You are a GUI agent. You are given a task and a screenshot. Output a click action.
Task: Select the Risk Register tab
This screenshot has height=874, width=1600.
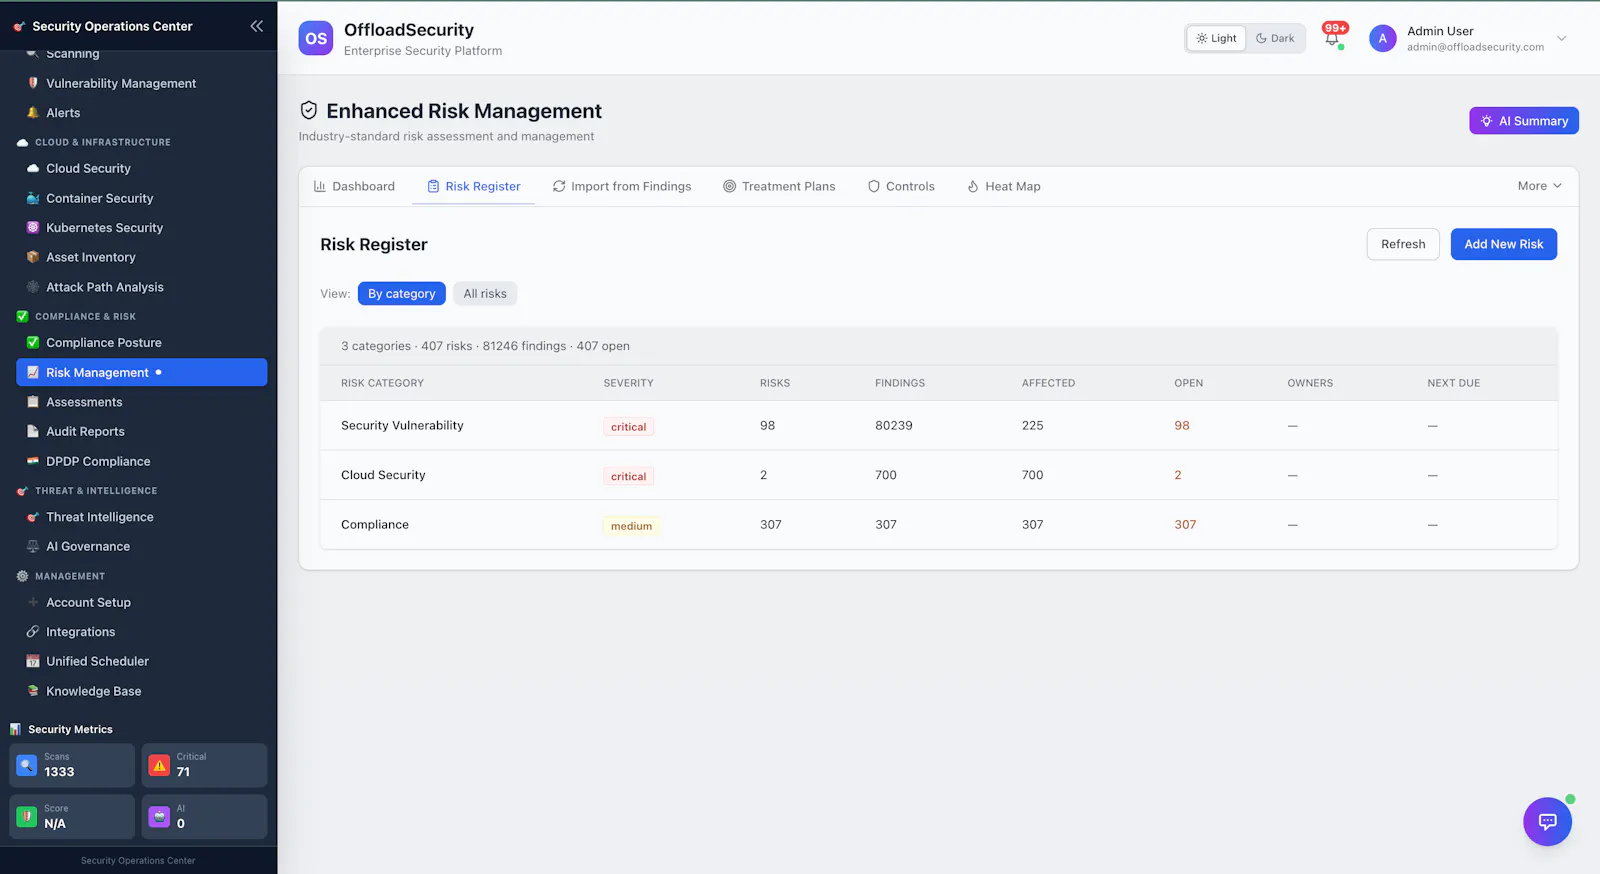tap(473, 186)
